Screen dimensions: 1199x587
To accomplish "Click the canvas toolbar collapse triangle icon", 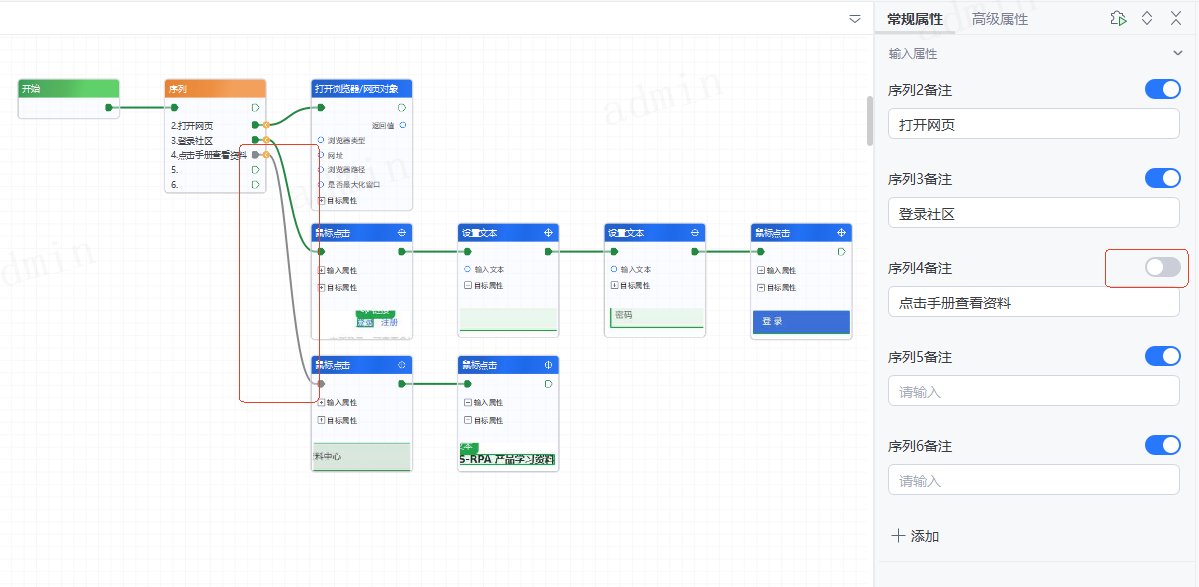I will click(854, 19).
